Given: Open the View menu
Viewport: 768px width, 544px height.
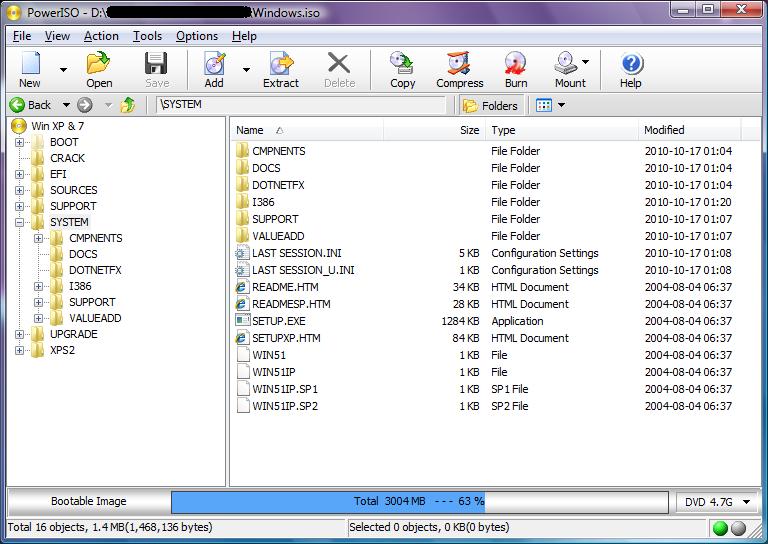Looking at the screenshot, I should click(x=57, y=36).
